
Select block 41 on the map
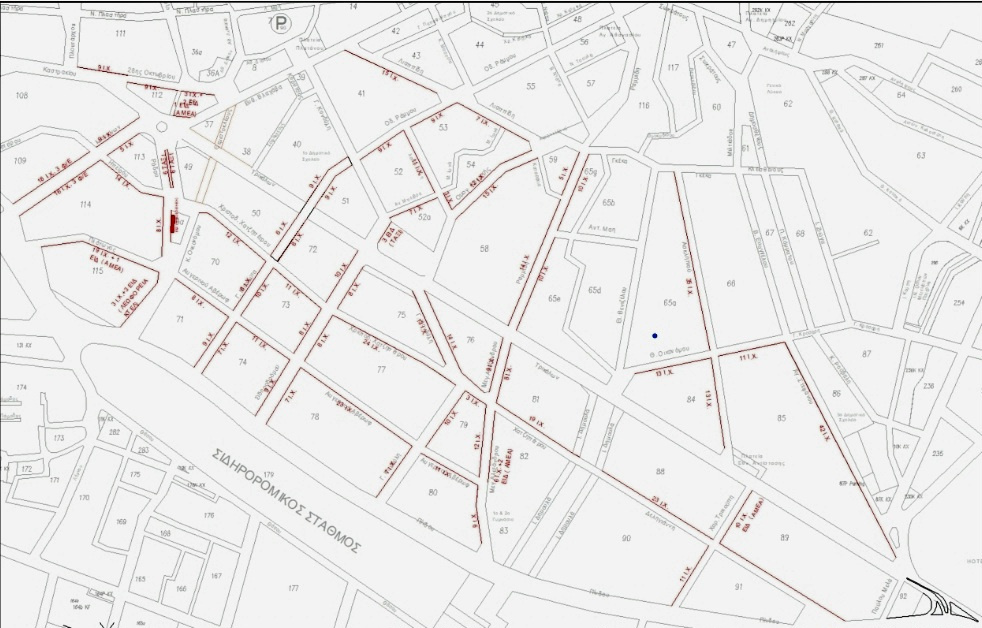(361, 93)
